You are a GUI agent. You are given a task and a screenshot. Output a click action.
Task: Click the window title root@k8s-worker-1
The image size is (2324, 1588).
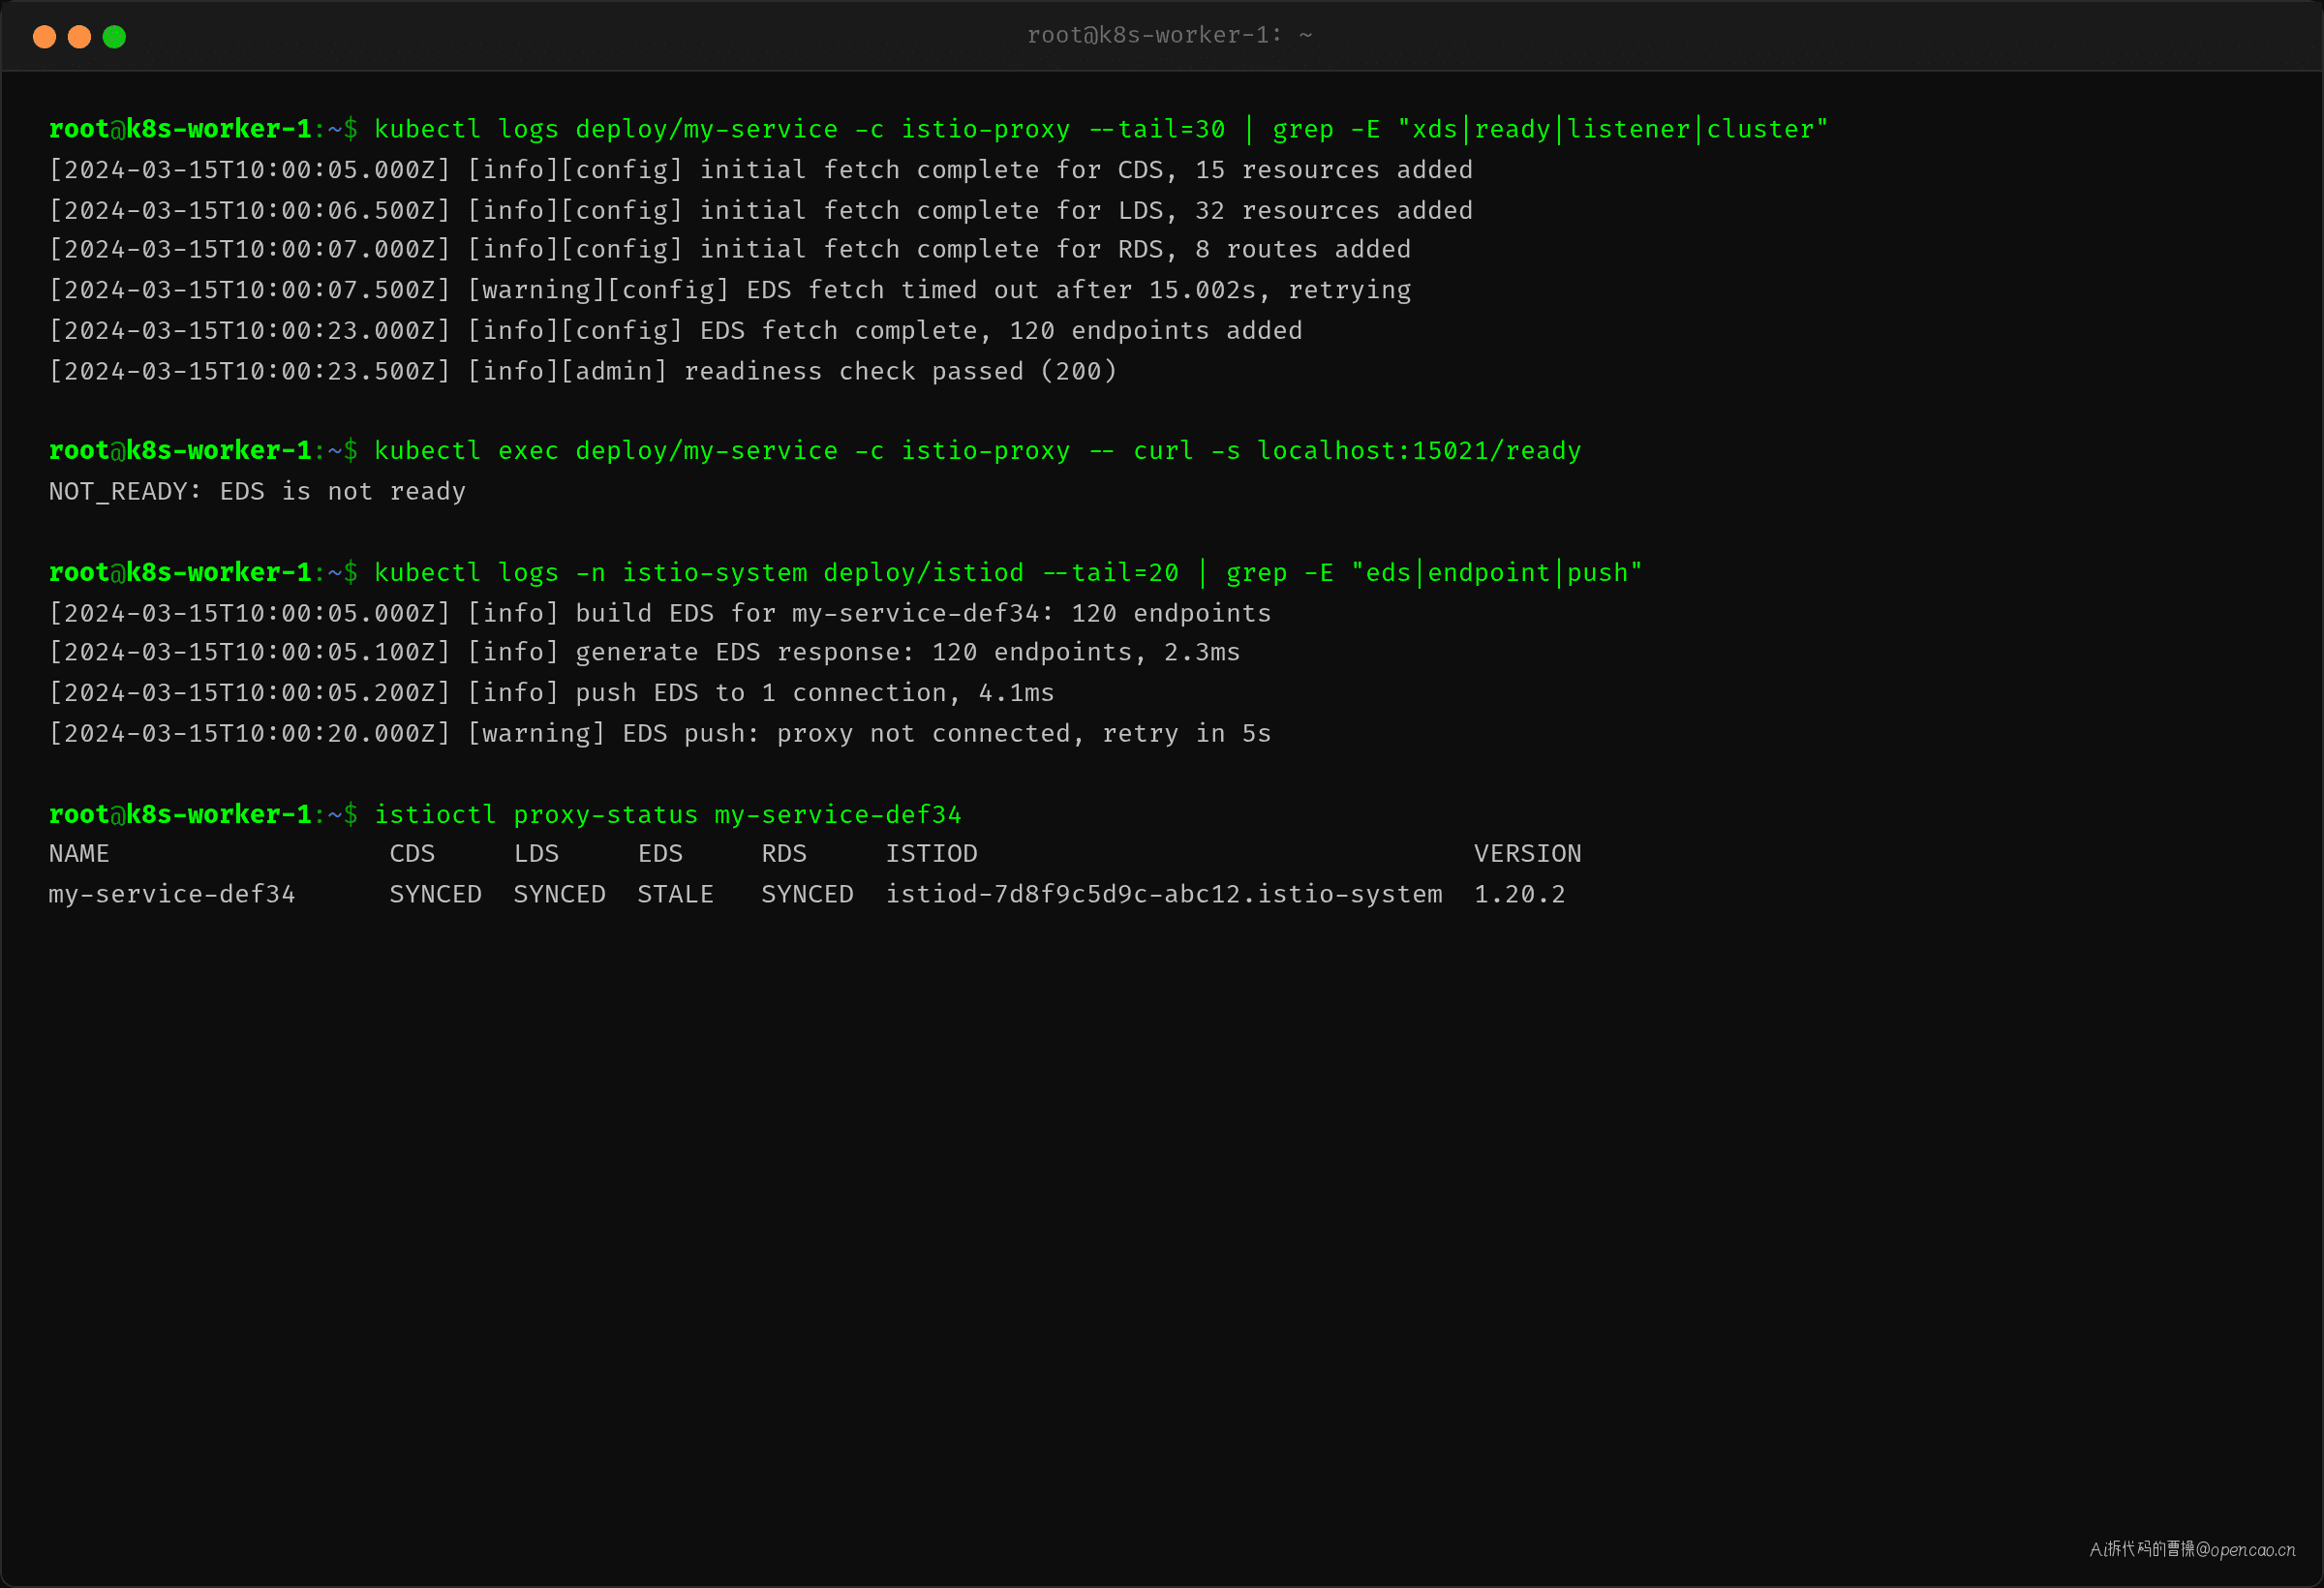(x=1169, y=35)
